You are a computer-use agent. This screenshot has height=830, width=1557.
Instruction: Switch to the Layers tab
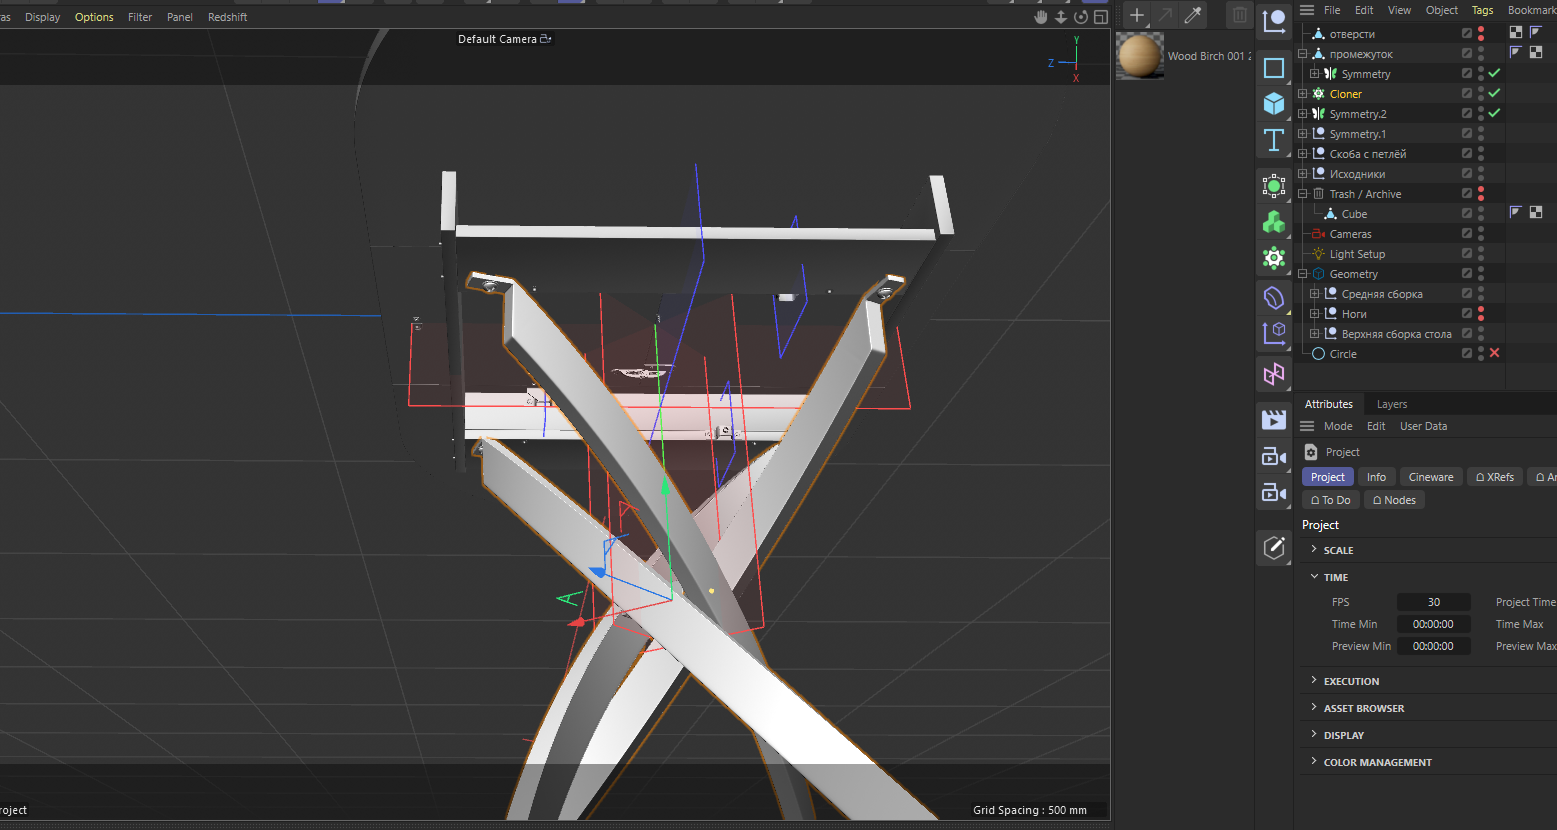[x=1391, y=404]
